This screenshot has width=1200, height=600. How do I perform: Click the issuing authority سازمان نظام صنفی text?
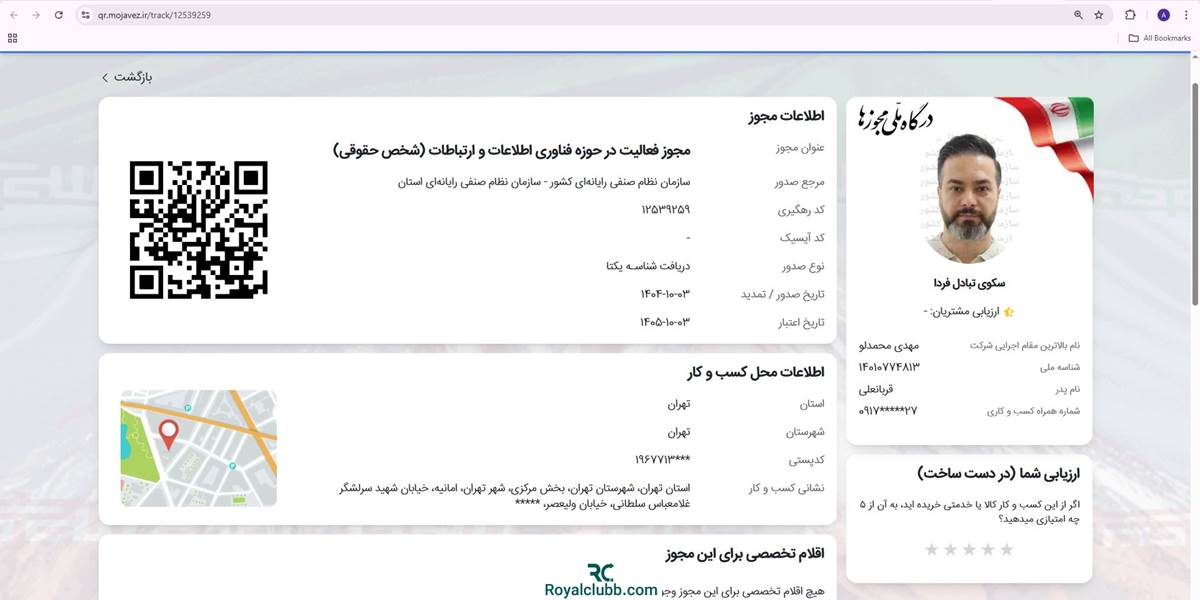544,182
